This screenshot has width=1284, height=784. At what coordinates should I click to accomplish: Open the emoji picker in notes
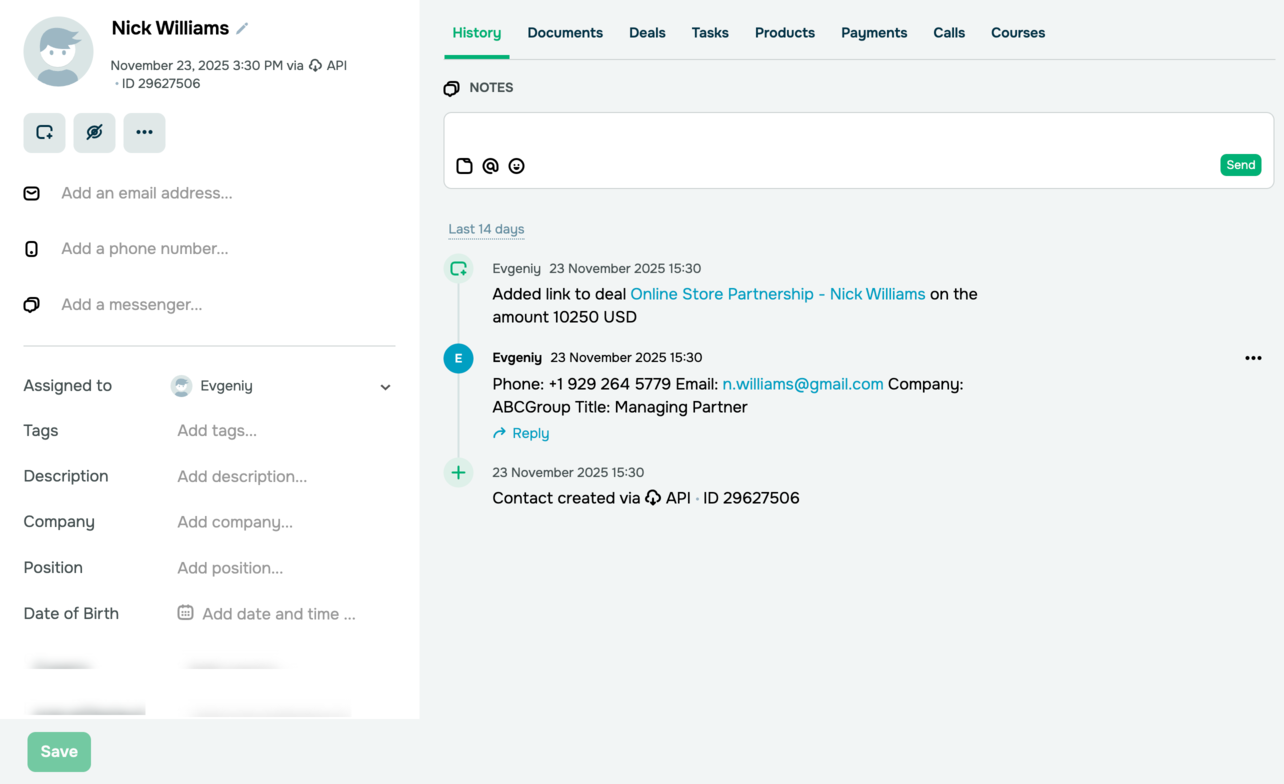click(516, 166)
